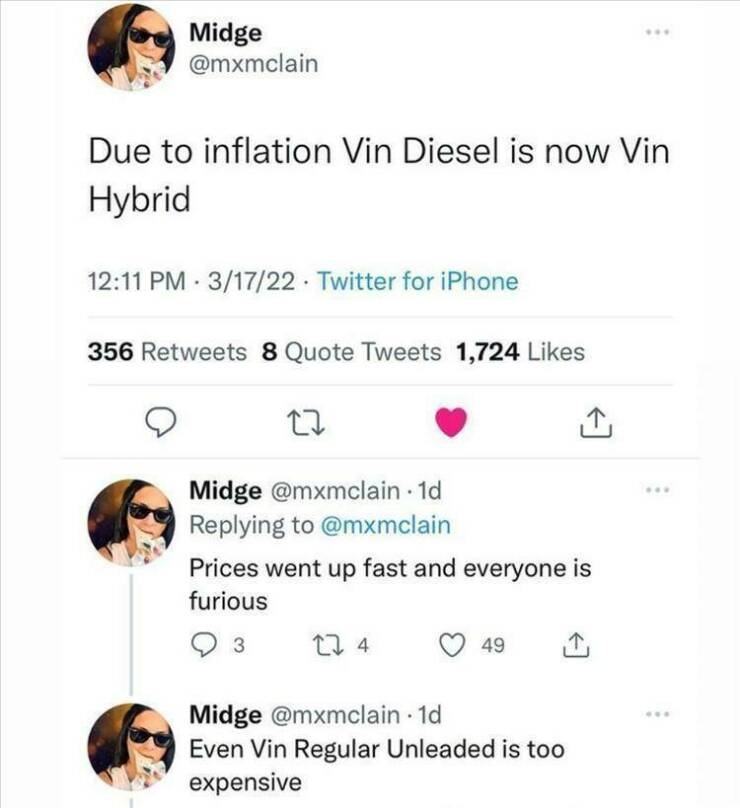Unlike the main tweet via pink heart
The width and height of the screenshot is (740, 808).
tap(451, 424)
